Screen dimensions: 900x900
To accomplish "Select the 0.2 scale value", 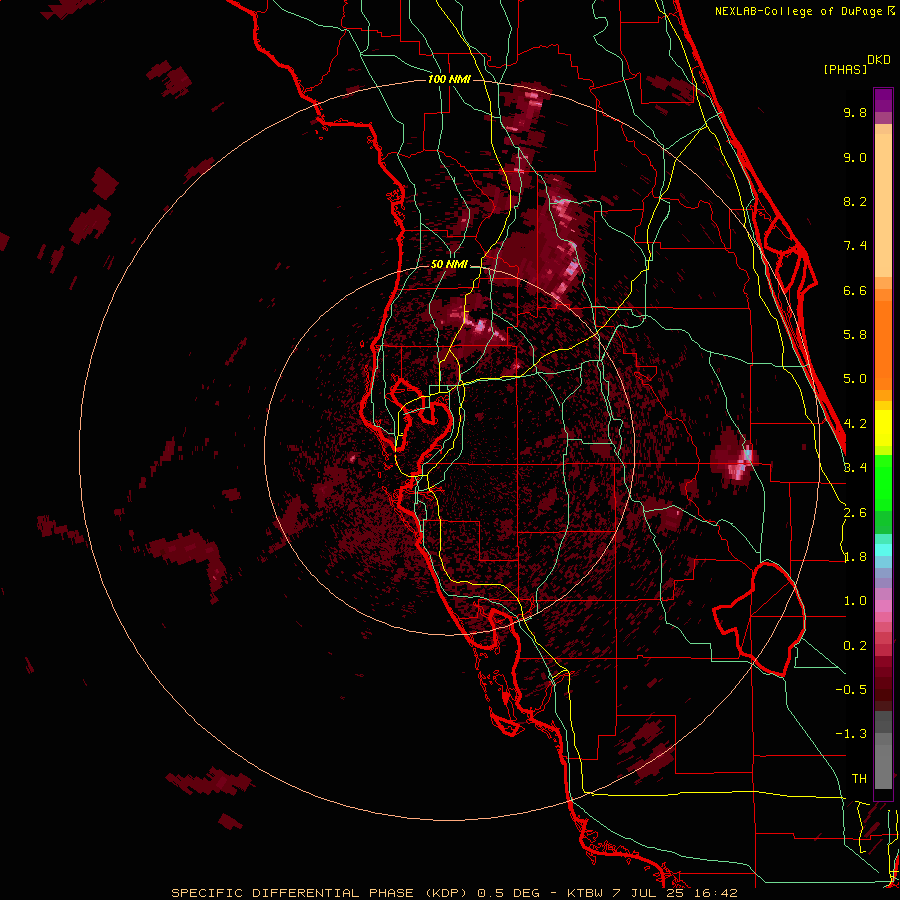I will pos(855,646).
